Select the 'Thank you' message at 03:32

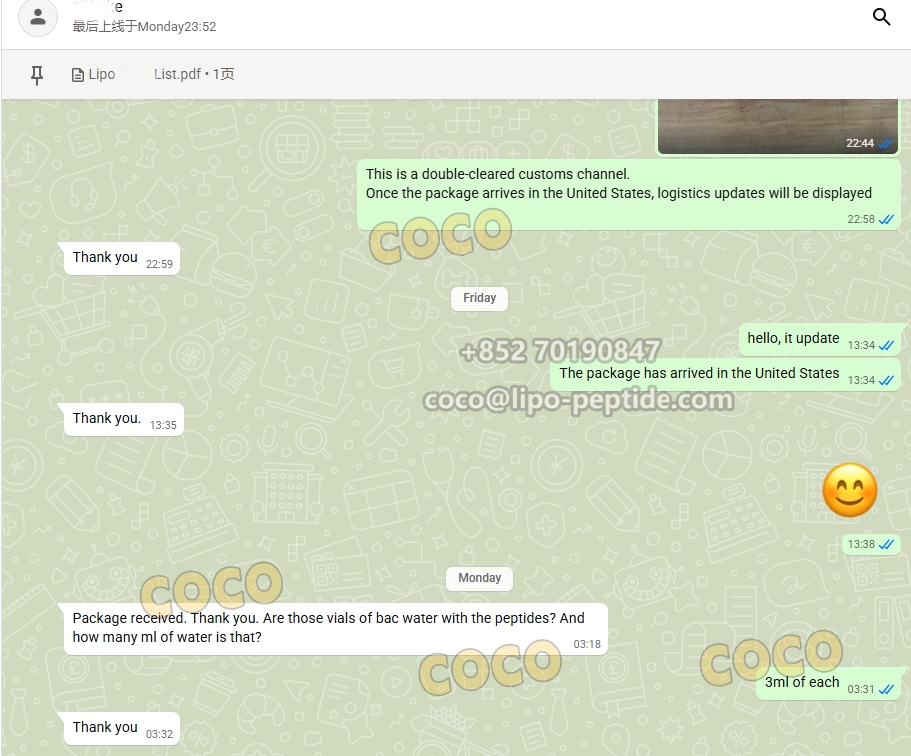121,728
